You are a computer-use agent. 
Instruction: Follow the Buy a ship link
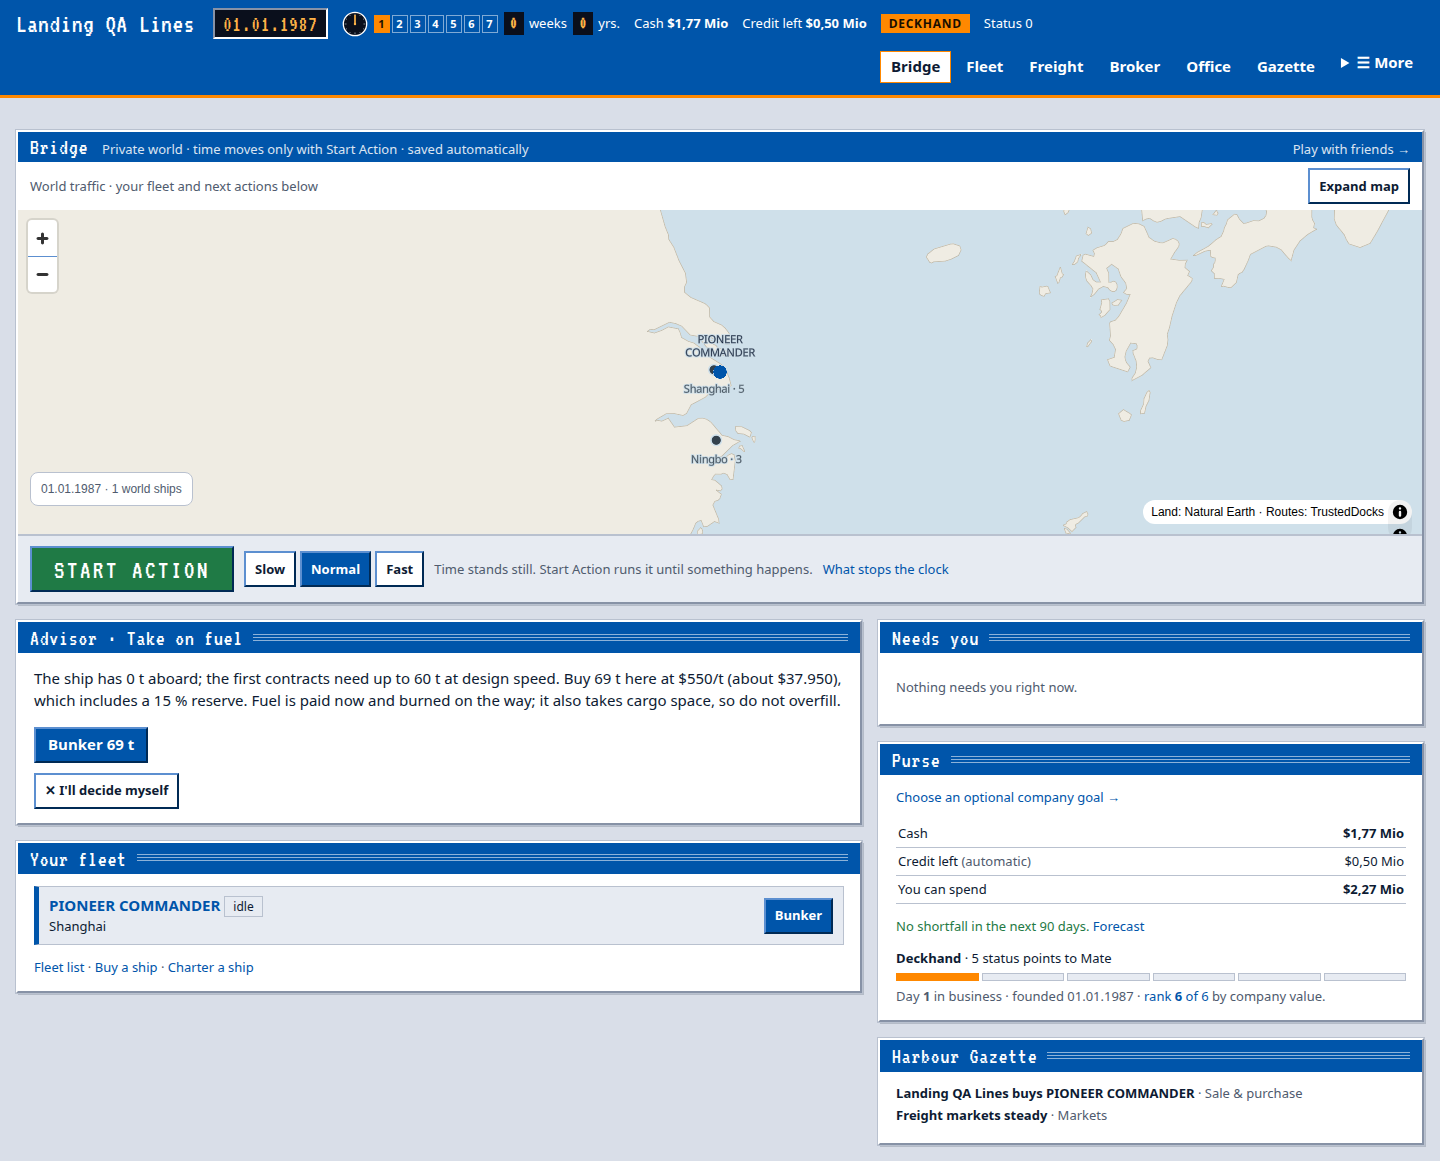[x=126, y=968]
